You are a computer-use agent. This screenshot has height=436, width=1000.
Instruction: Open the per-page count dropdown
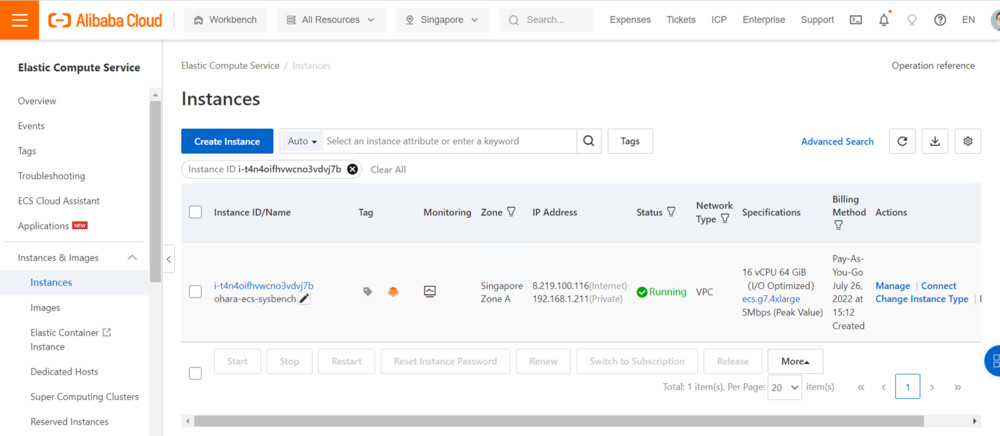[x=785, y=387]
